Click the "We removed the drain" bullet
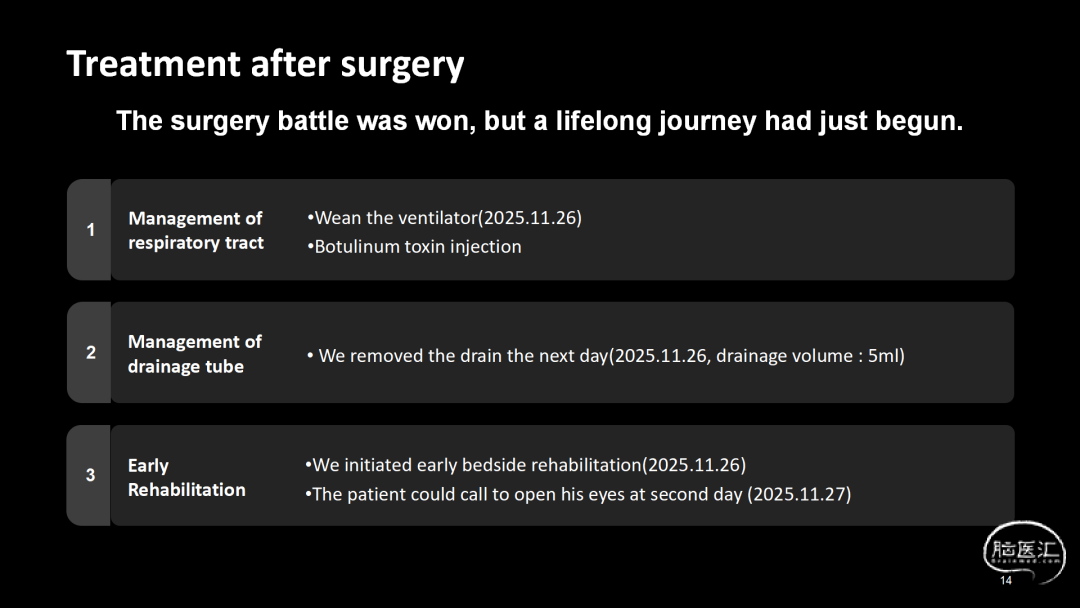Screen dimensions: 1080x608 (605, 356)
